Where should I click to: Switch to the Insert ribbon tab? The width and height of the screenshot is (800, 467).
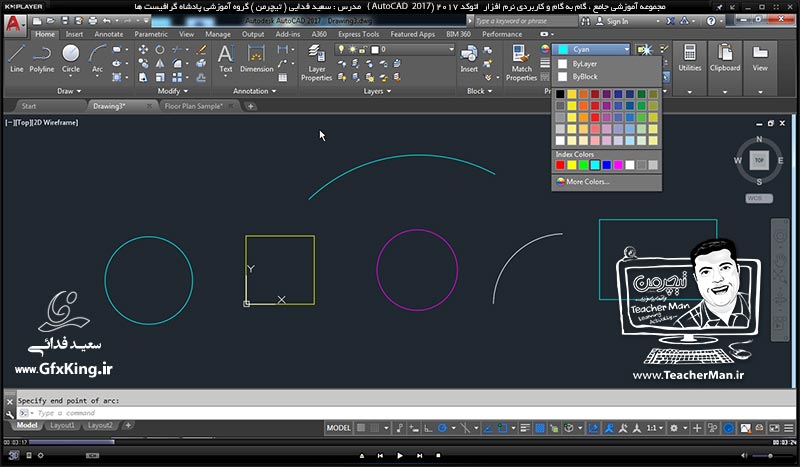click(x=74, y=34)
